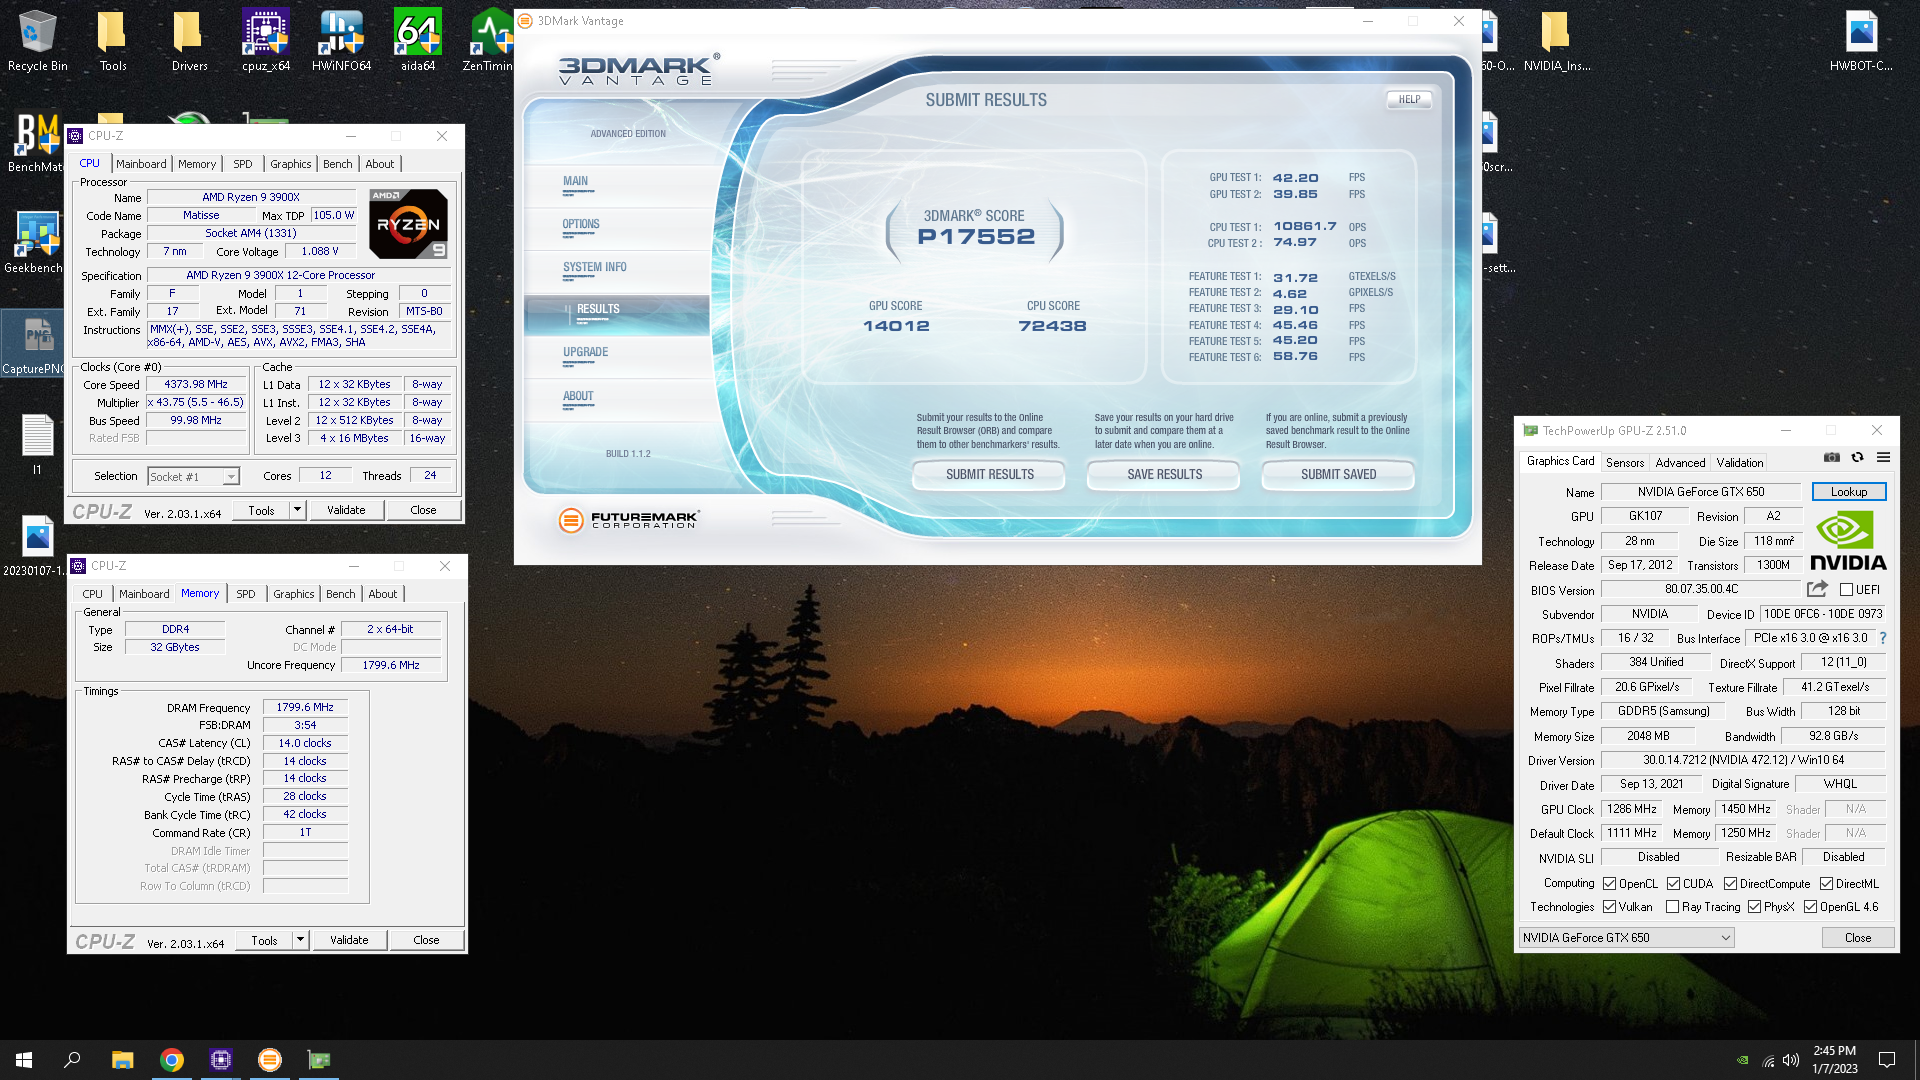Click Validate in the lower CPU-Z Memory window
Image resolution: width=1920 pixels, height=1080 pixels.
click(349, 940)
